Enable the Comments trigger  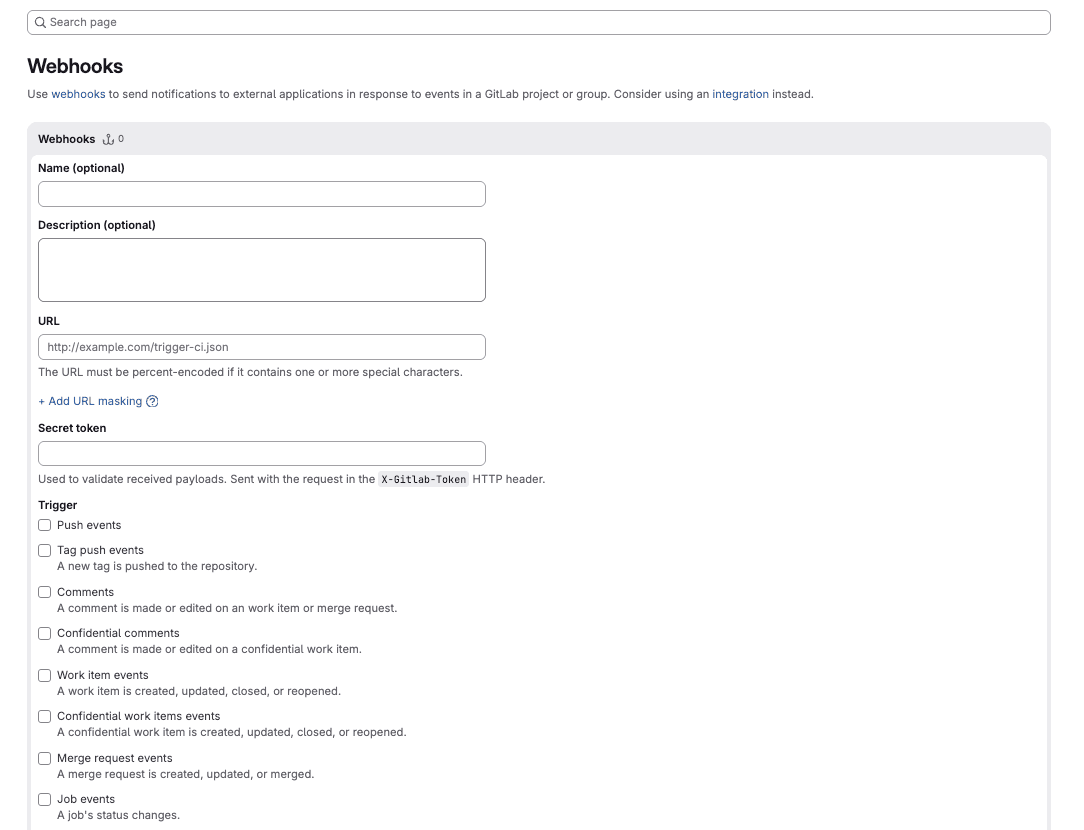(x=44, y=592)
